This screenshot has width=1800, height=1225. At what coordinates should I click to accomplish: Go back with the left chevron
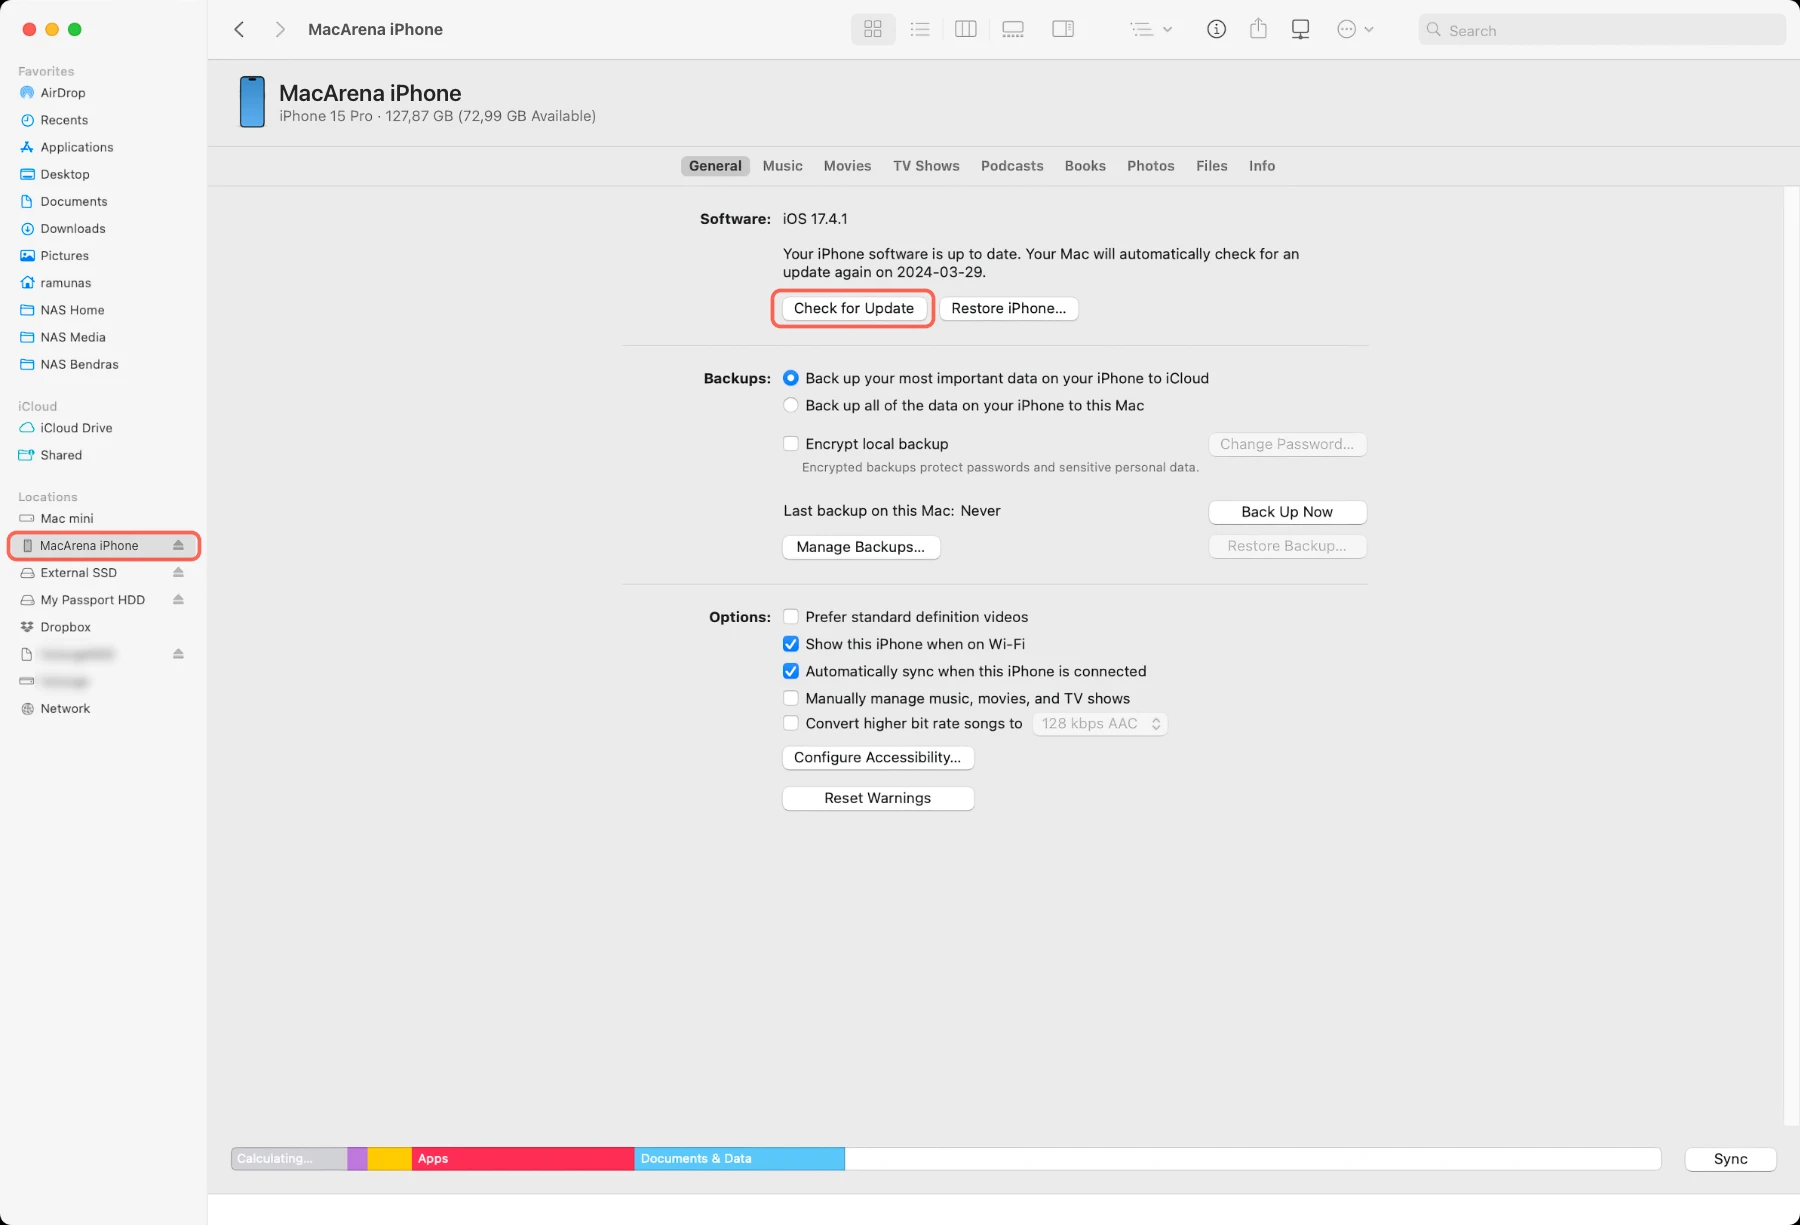coord(239,30)
